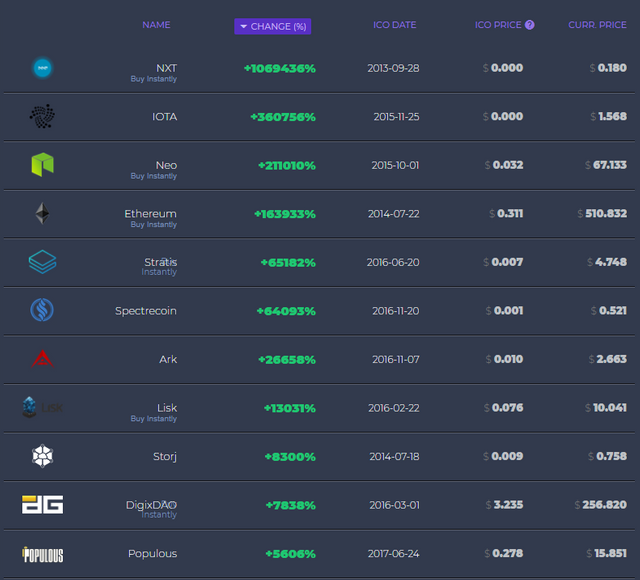
Task: Open the Storj coin name
Action: pos(165,456)
